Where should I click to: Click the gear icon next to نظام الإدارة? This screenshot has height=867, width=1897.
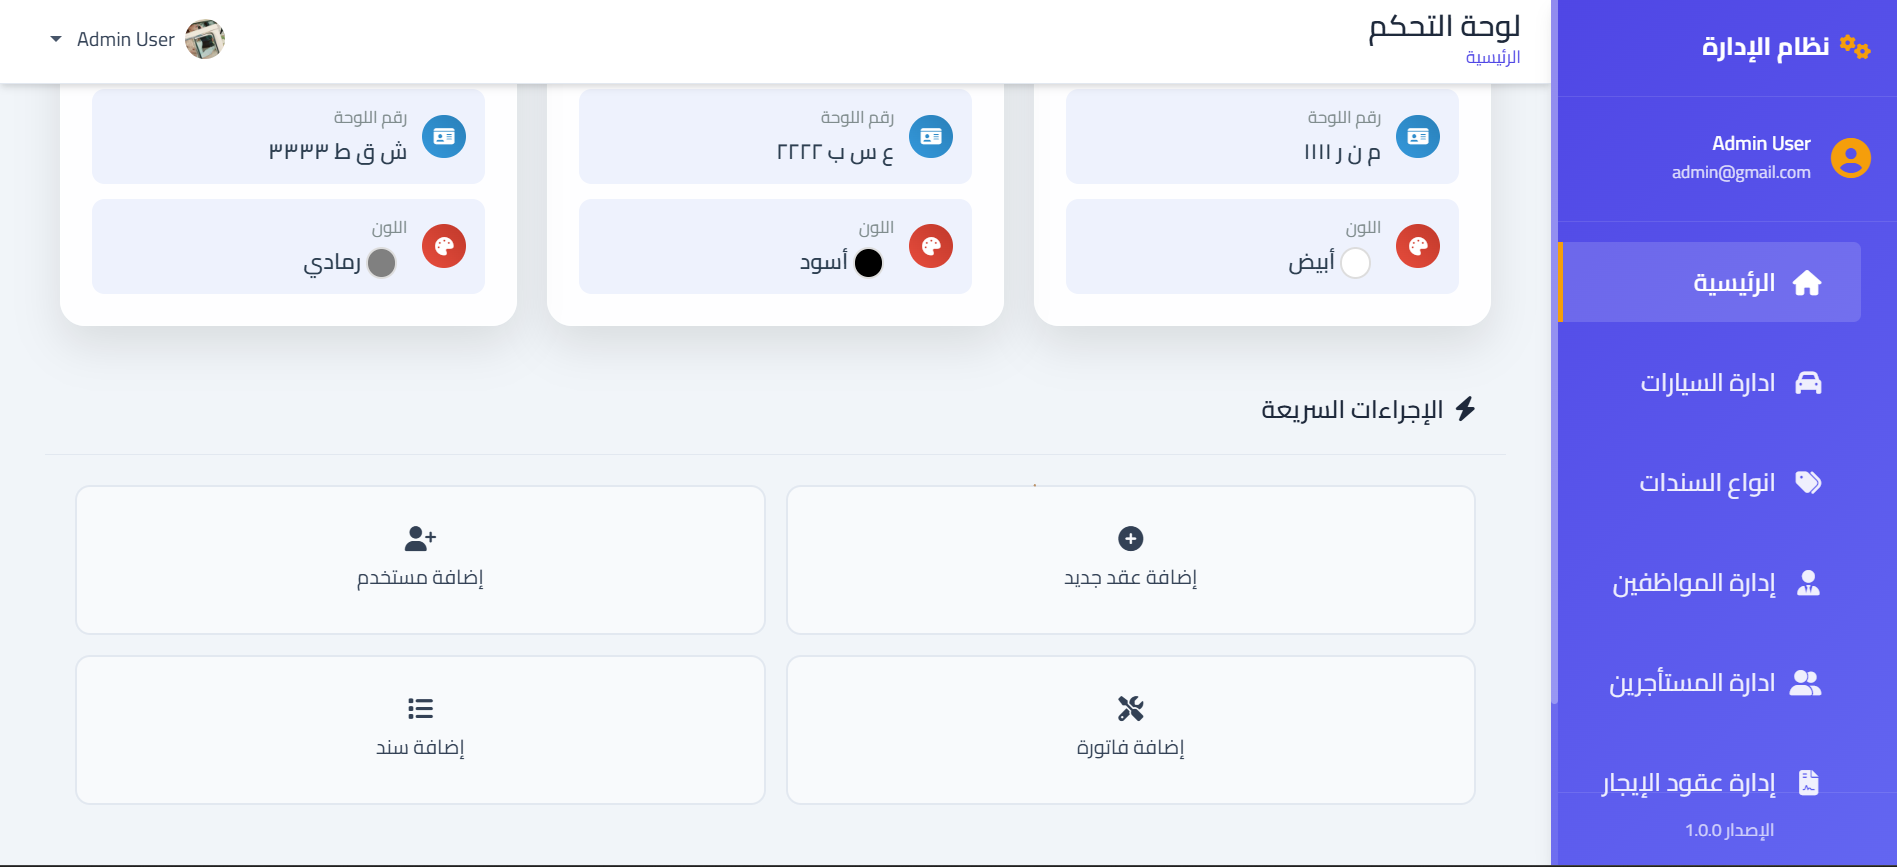[x=1852, y=45]
